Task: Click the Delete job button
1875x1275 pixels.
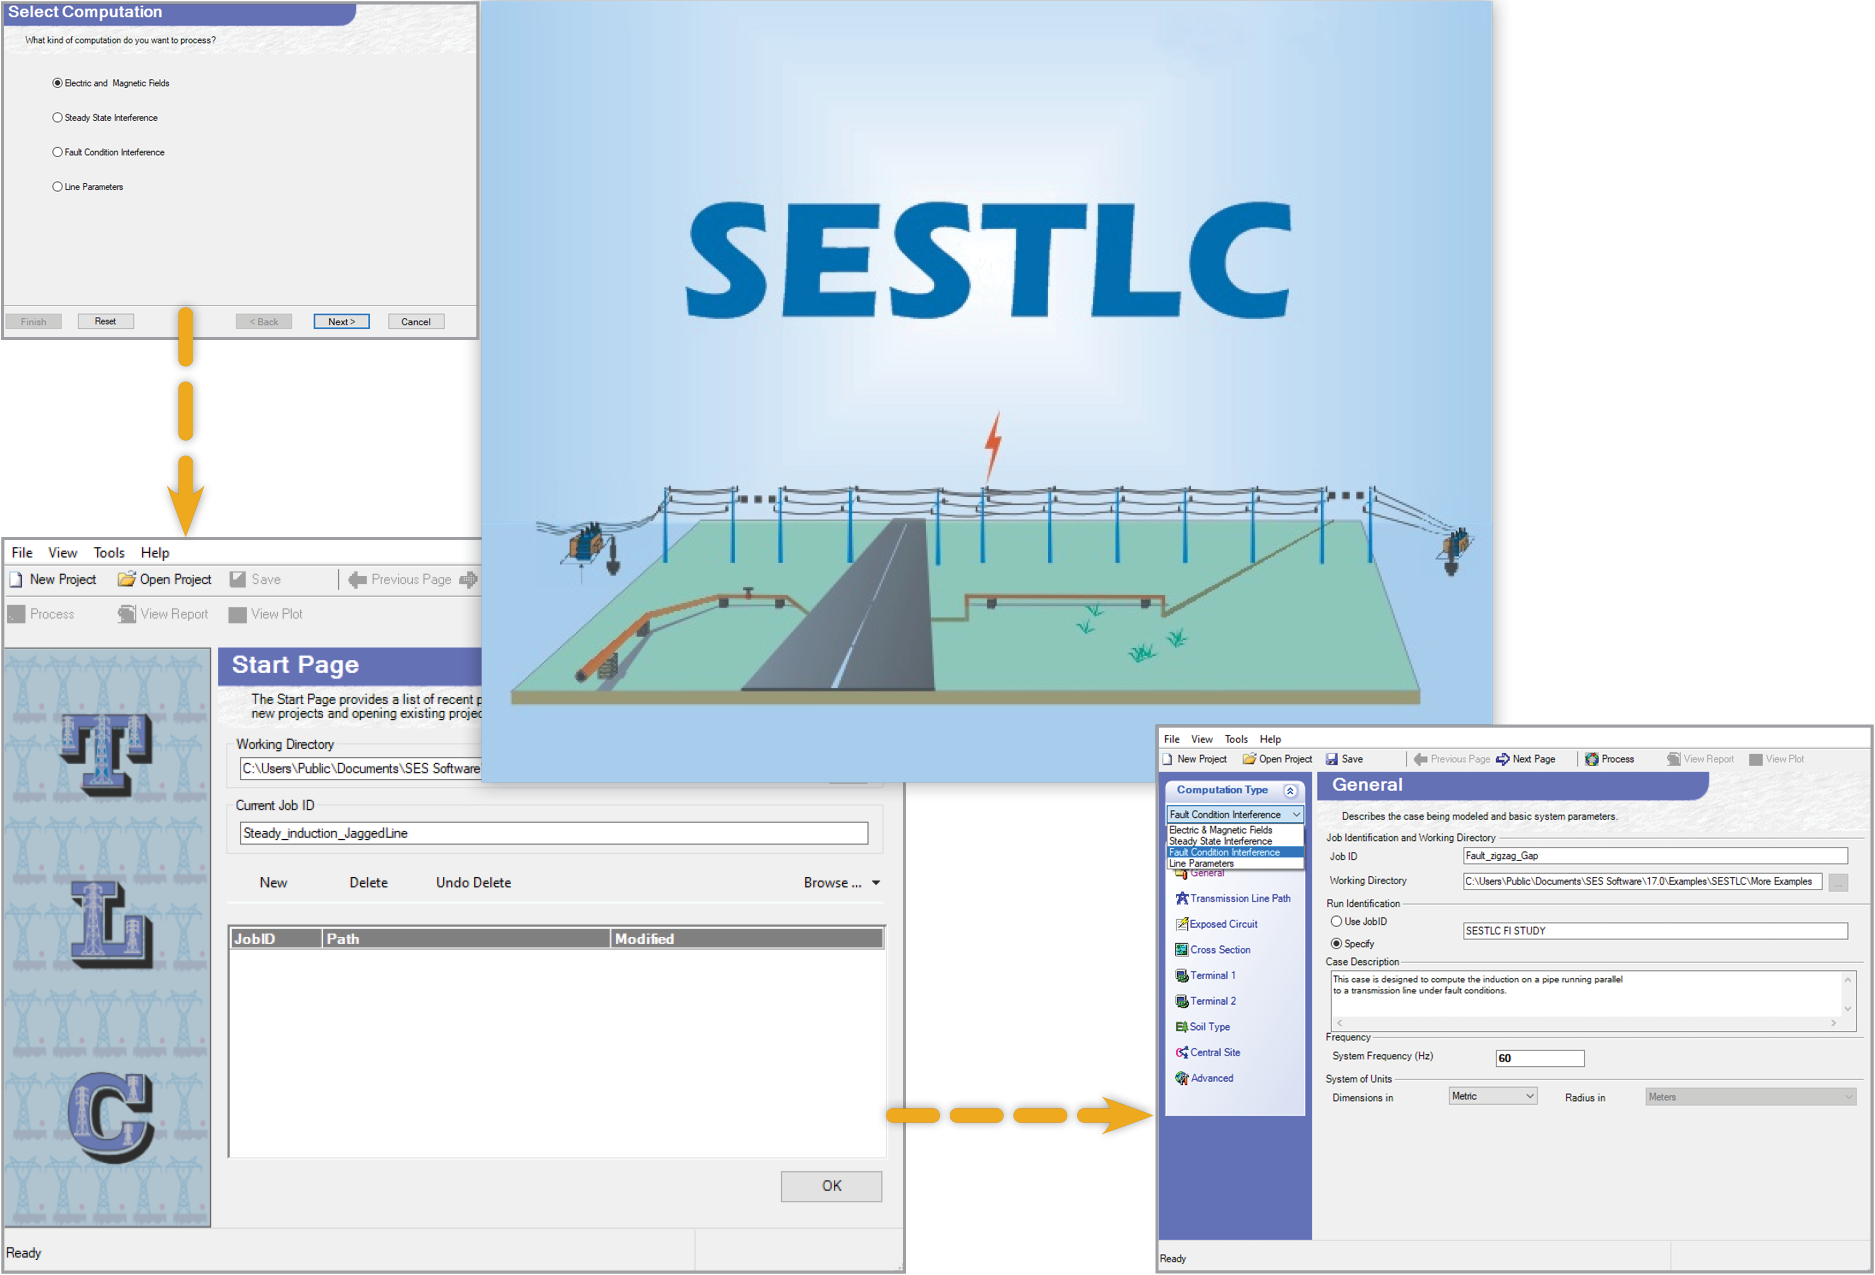Action: [x=369, y=883]
